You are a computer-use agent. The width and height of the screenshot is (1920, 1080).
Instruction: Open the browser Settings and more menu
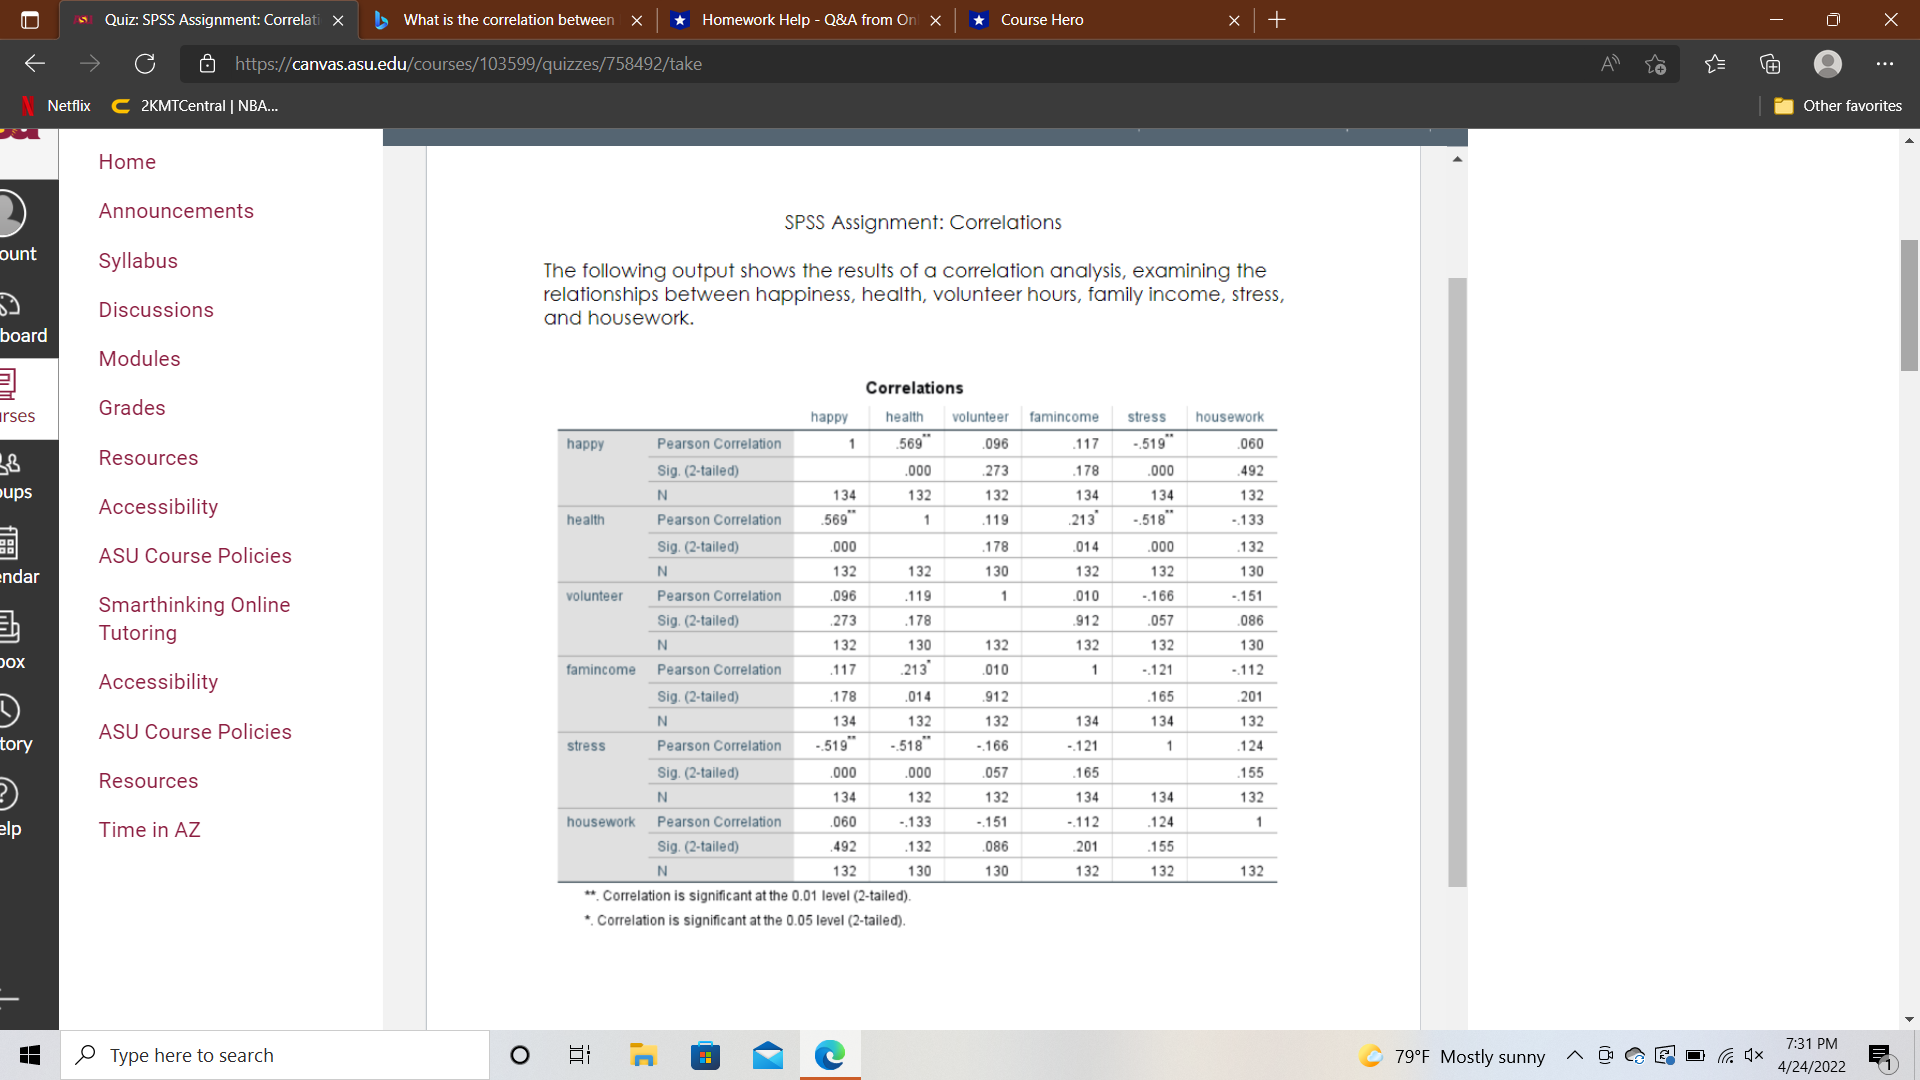tap(1885, 63)
